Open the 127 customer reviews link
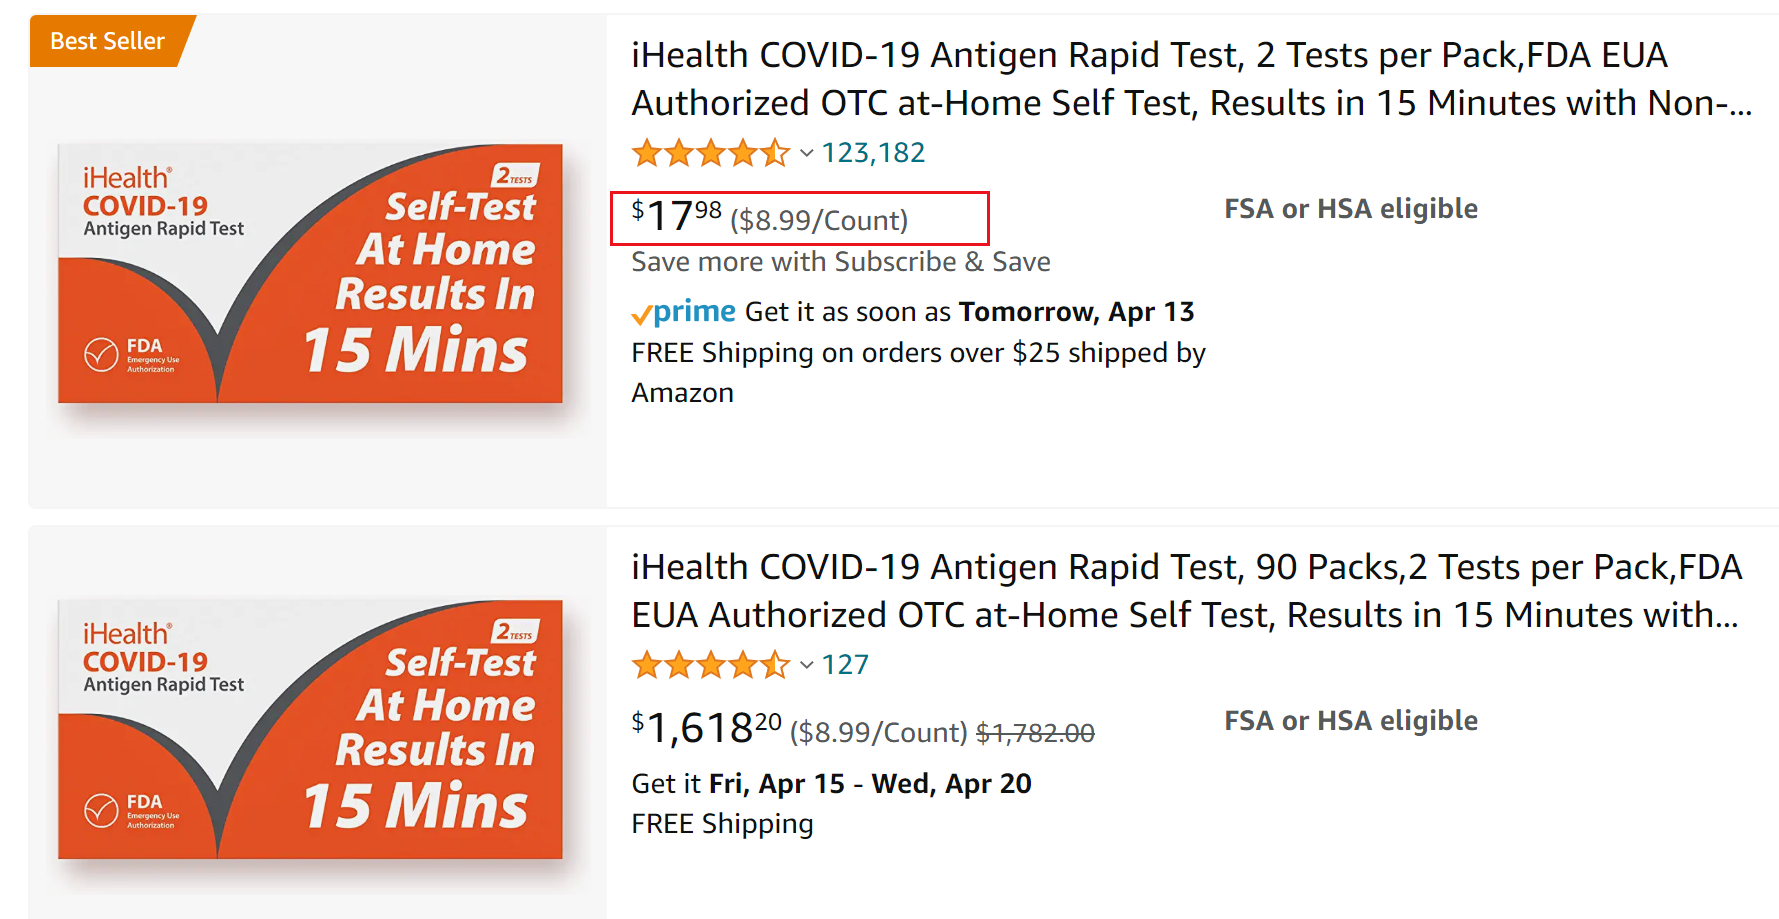The height and width of the screenshot is (919, 1779). click(x=845, y=665)
